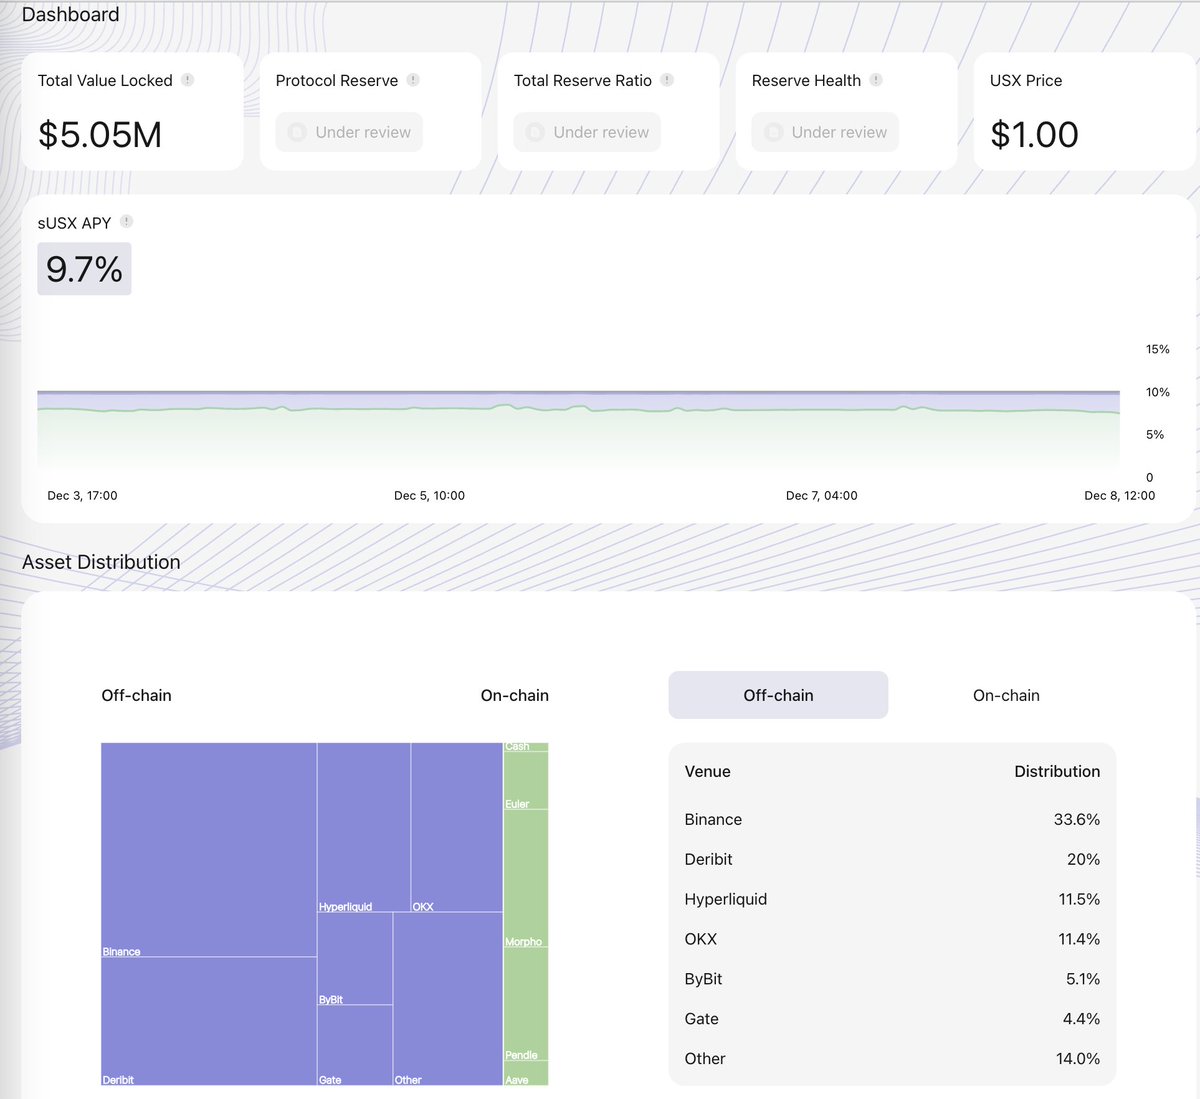Click the info icon beside Reserve Health

click(x=876, y=80)
